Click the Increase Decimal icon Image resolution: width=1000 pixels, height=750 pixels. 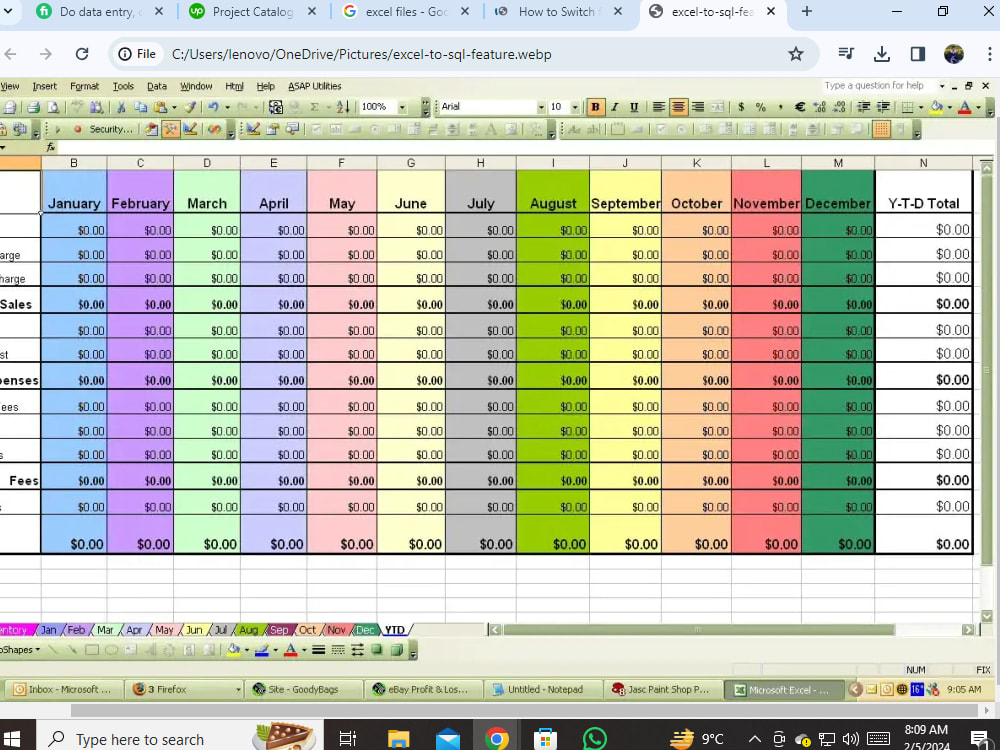[x=821, y=106]
